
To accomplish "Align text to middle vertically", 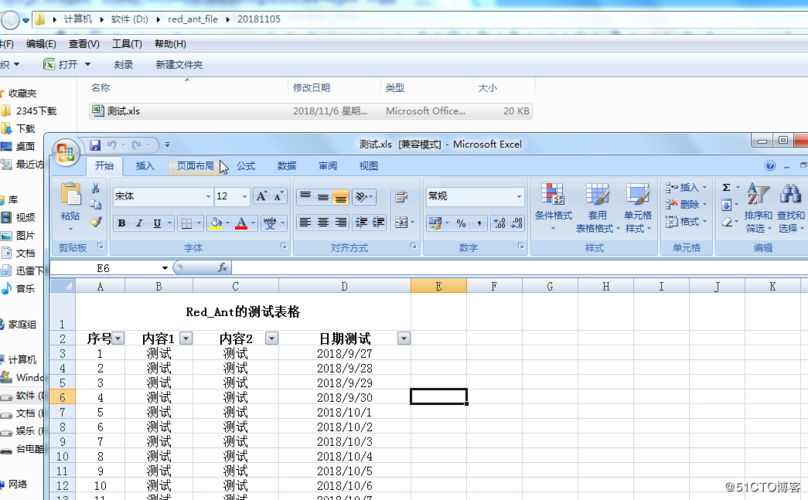I will 323,196.
